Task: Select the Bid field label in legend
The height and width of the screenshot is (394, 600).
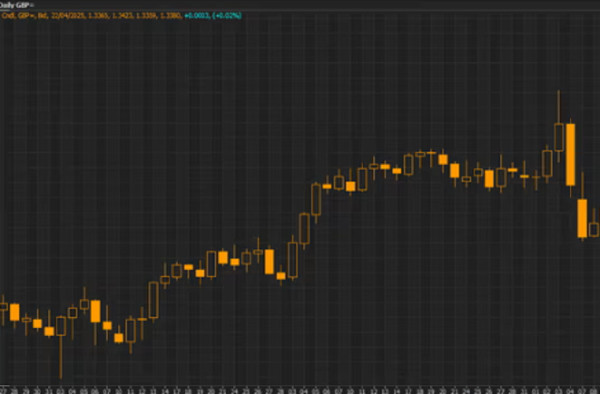Action: click(42, 16)
